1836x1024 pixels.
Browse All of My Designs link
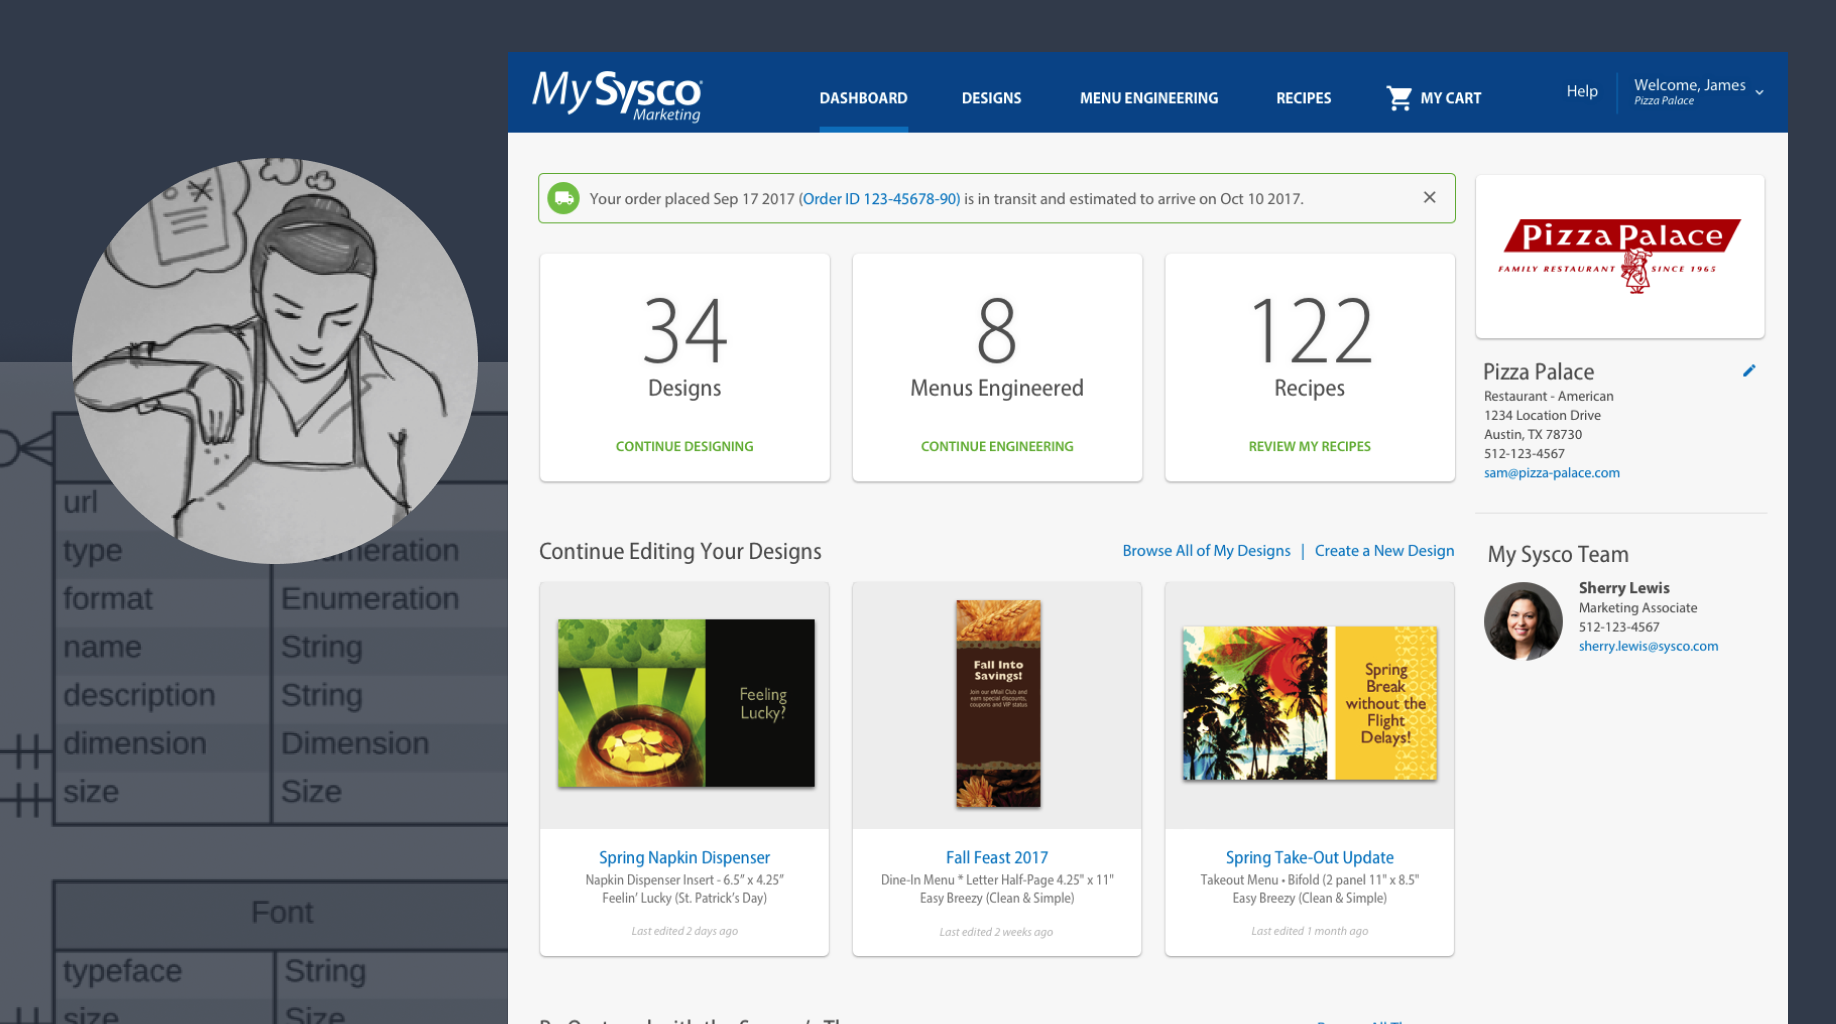1206,551
